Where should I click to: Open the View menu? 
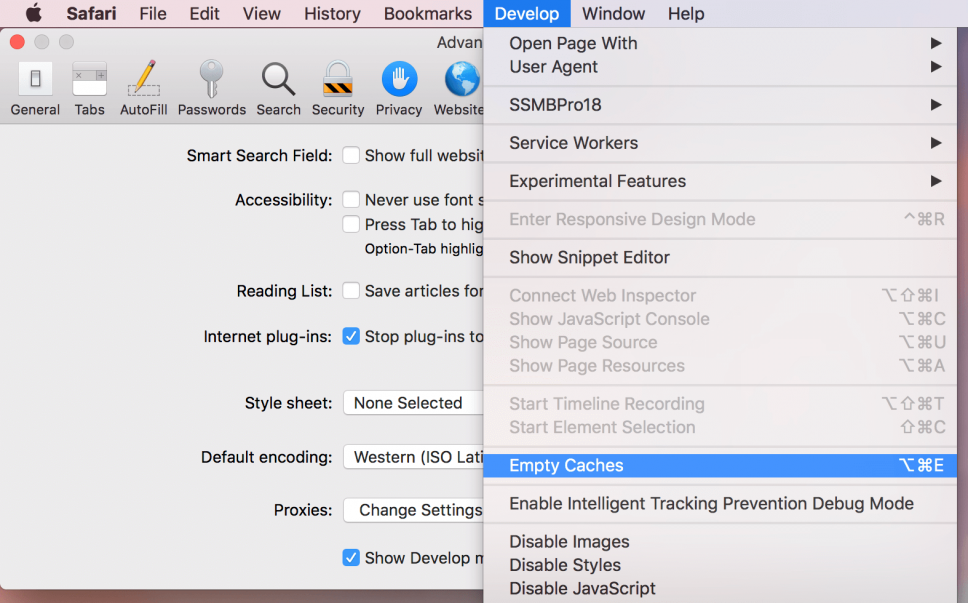262,14
